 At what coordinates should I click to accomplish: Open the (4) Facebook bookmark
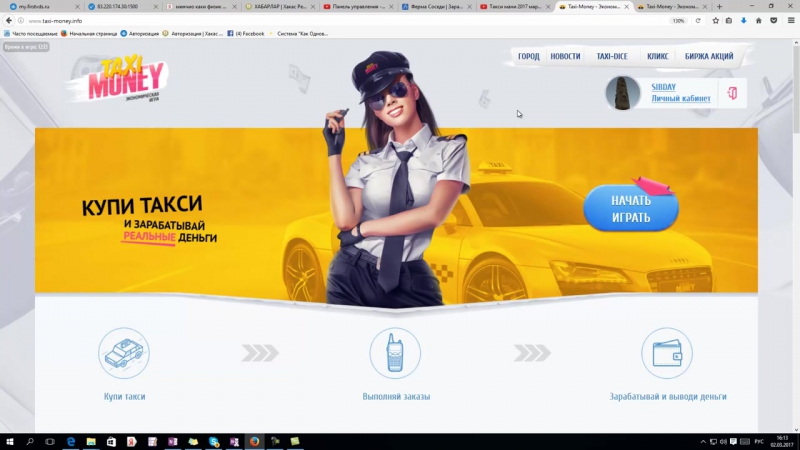(245, 34)
